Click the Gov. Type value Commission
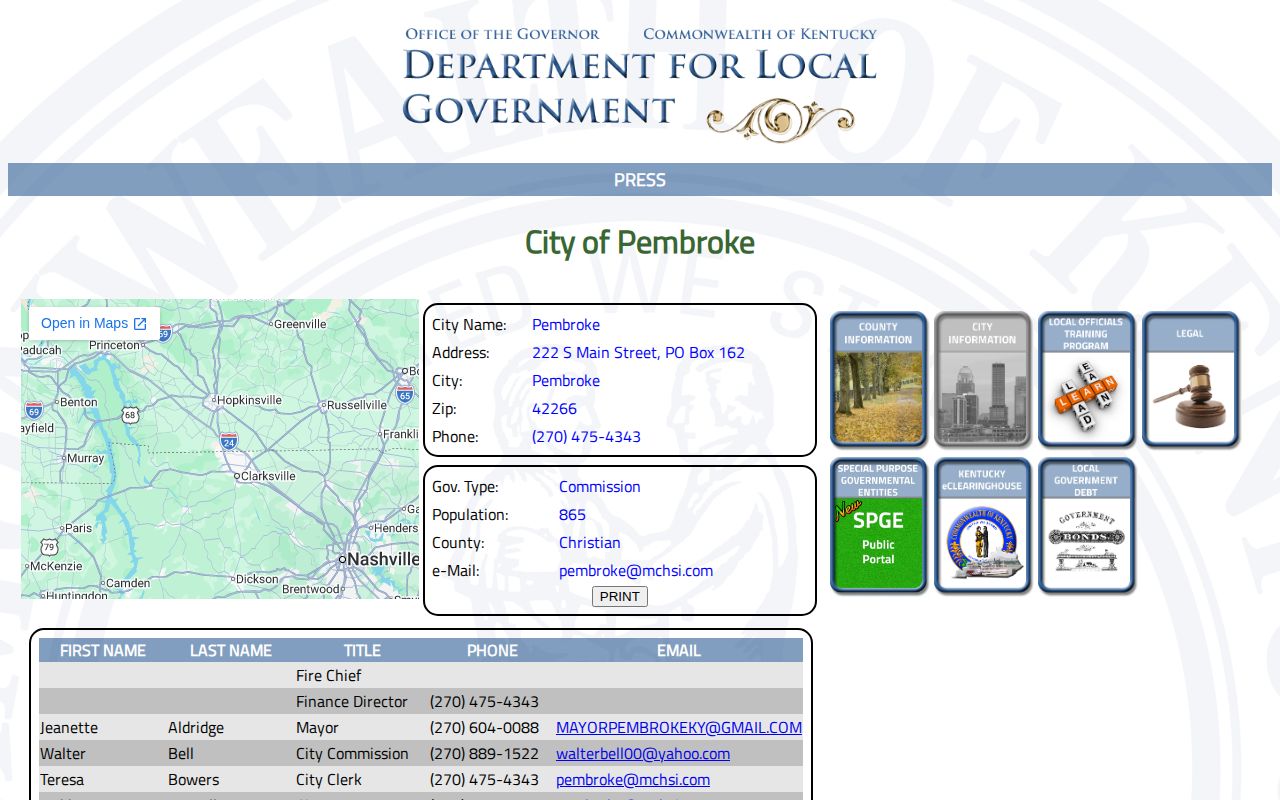The image size is (1280, 800). point(600,487)
